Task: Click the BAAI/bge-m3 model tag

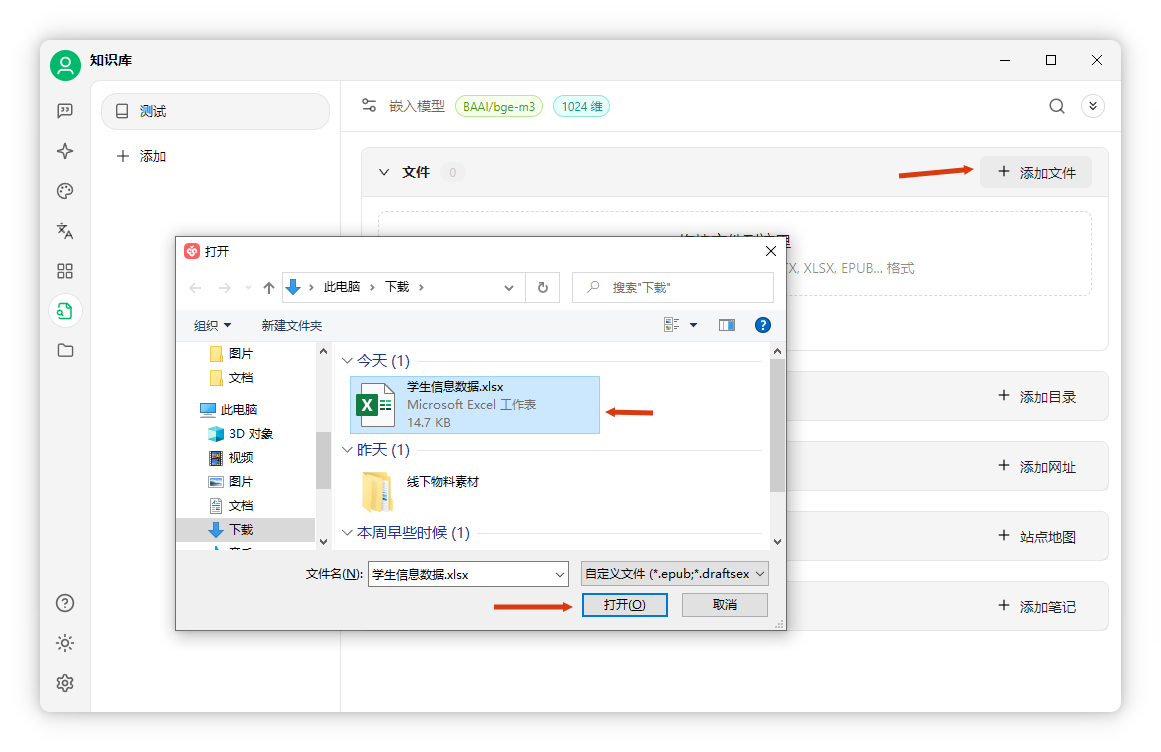Action: click(499, 107)
